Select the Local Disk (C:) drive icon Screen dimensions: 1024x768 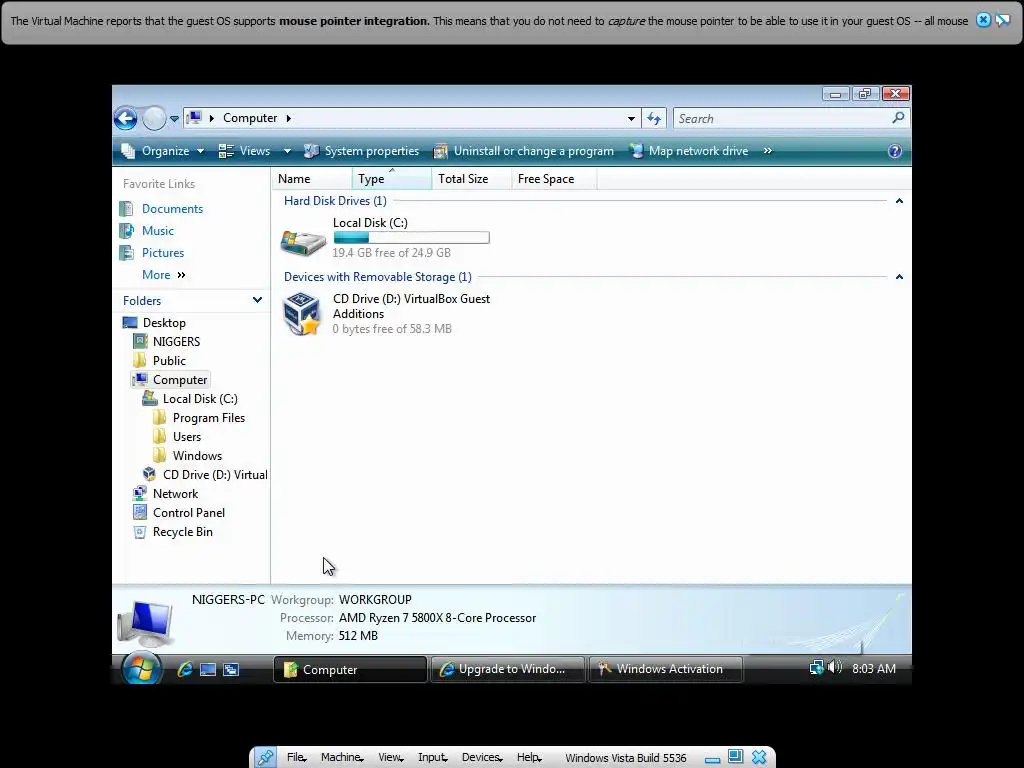coord(303,242)
